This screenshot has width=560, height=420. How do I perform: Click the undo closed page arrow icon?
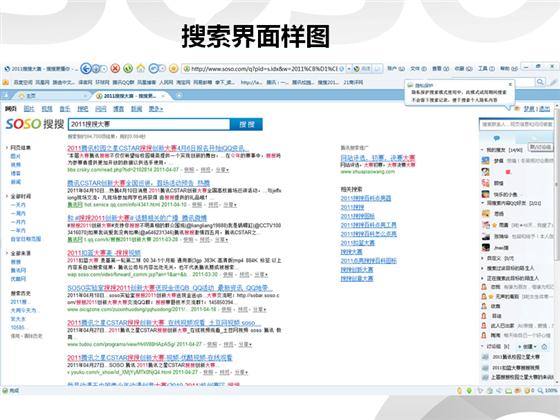(x=153, y=68)
